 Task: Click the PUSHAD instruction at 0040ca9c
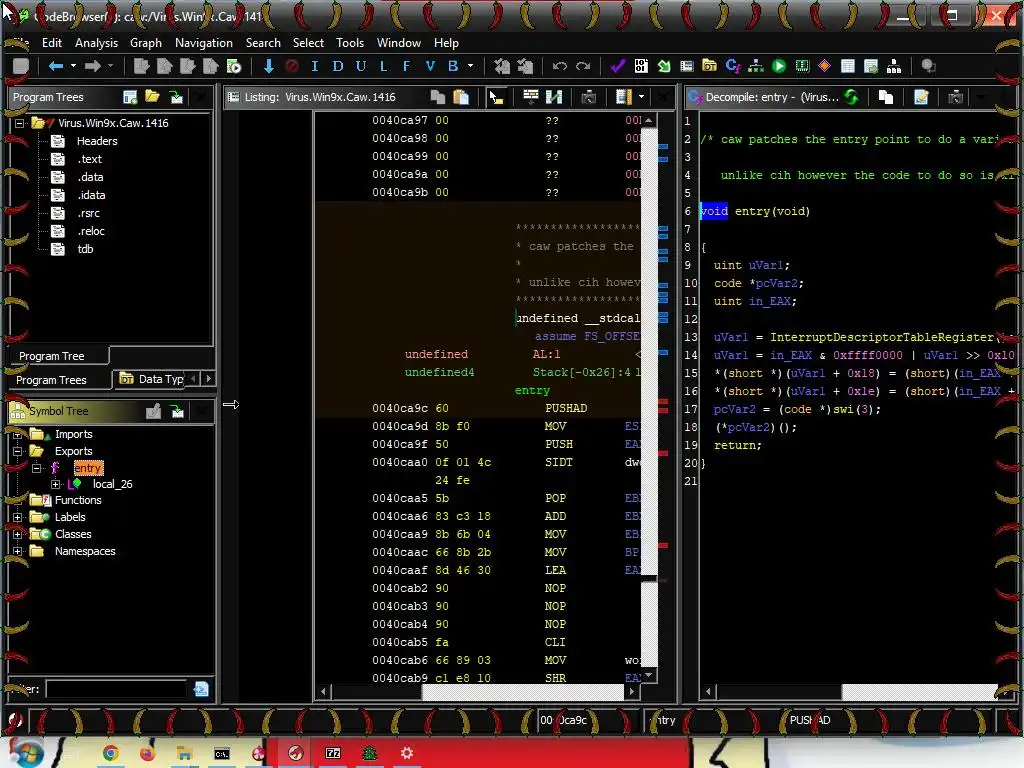566,408
